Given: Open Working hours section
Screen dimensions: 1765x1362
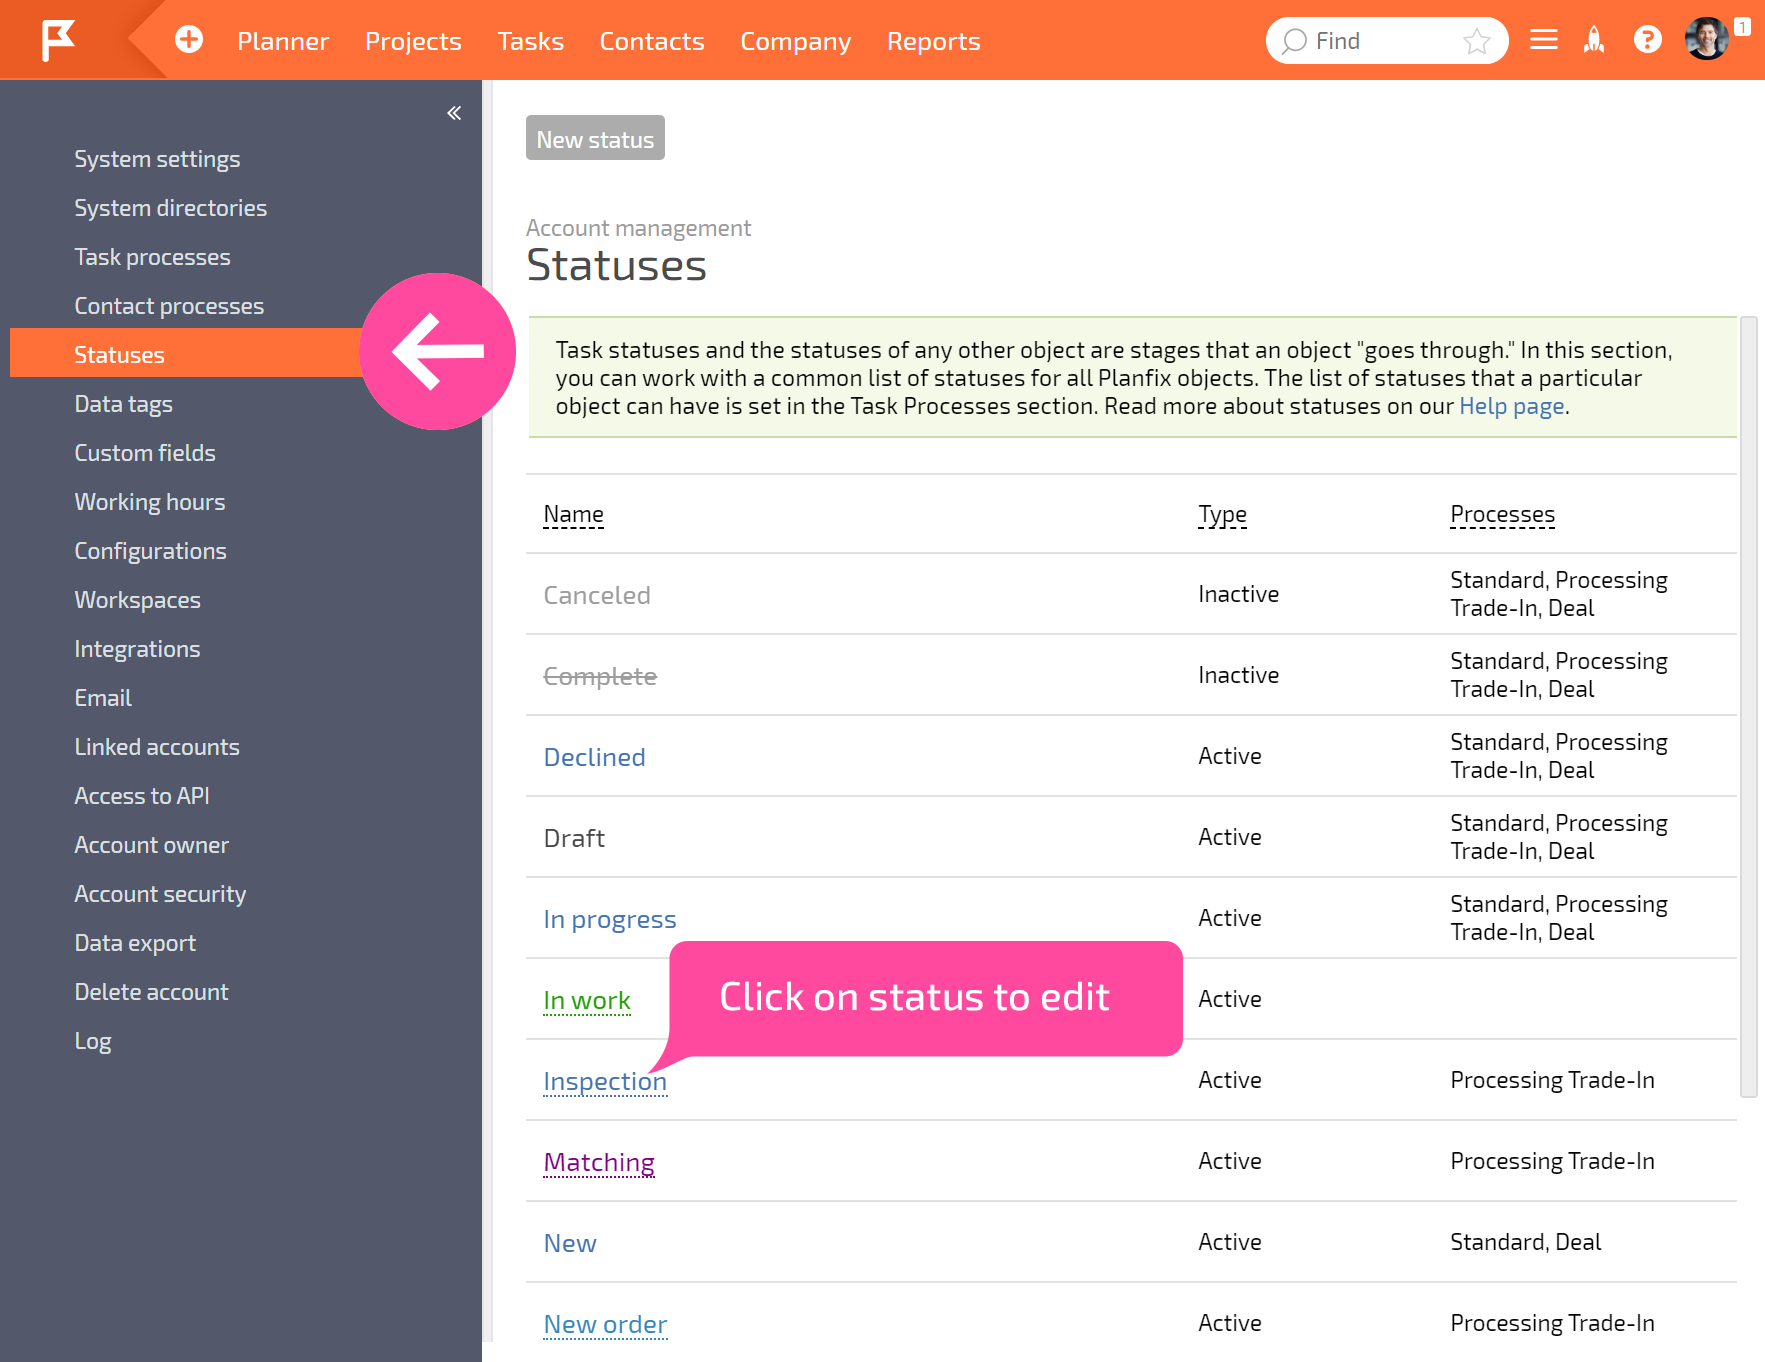Looking at the screenshot, I should point(150,502).
